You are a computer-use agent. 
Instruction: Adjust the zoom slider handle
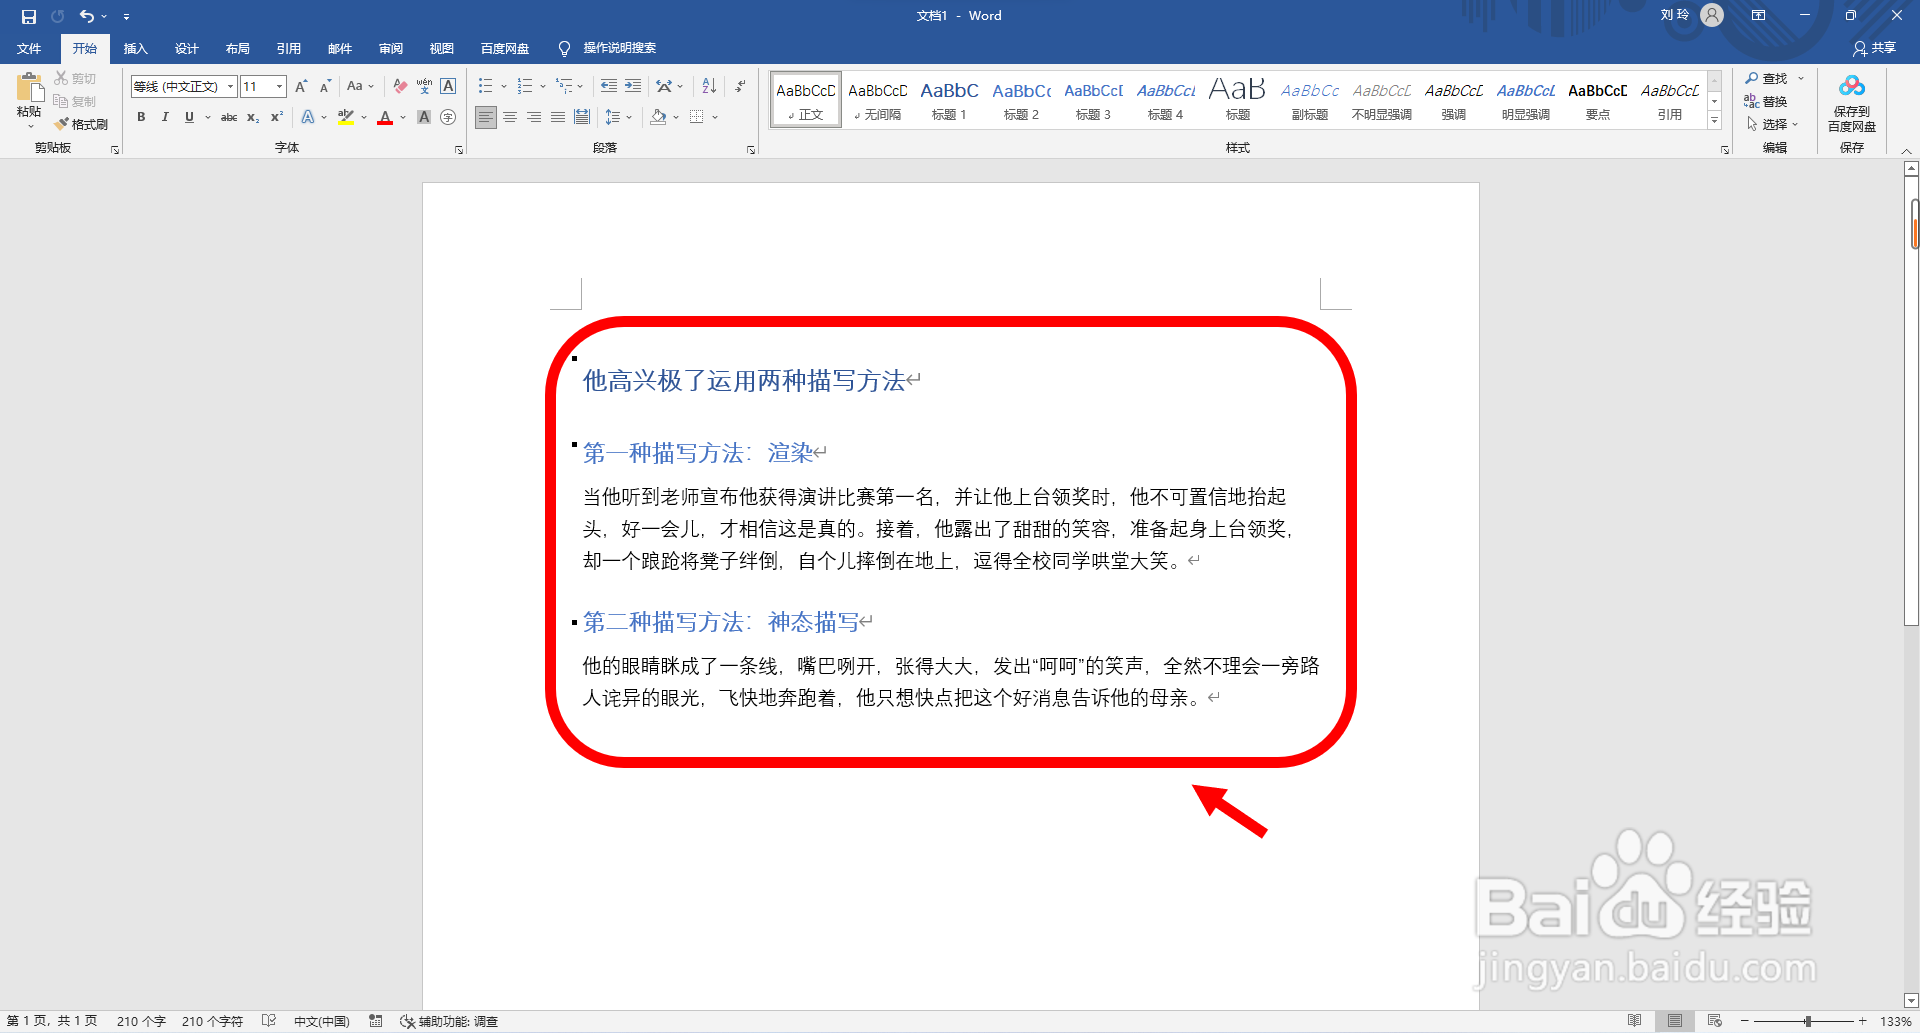1808,1021
